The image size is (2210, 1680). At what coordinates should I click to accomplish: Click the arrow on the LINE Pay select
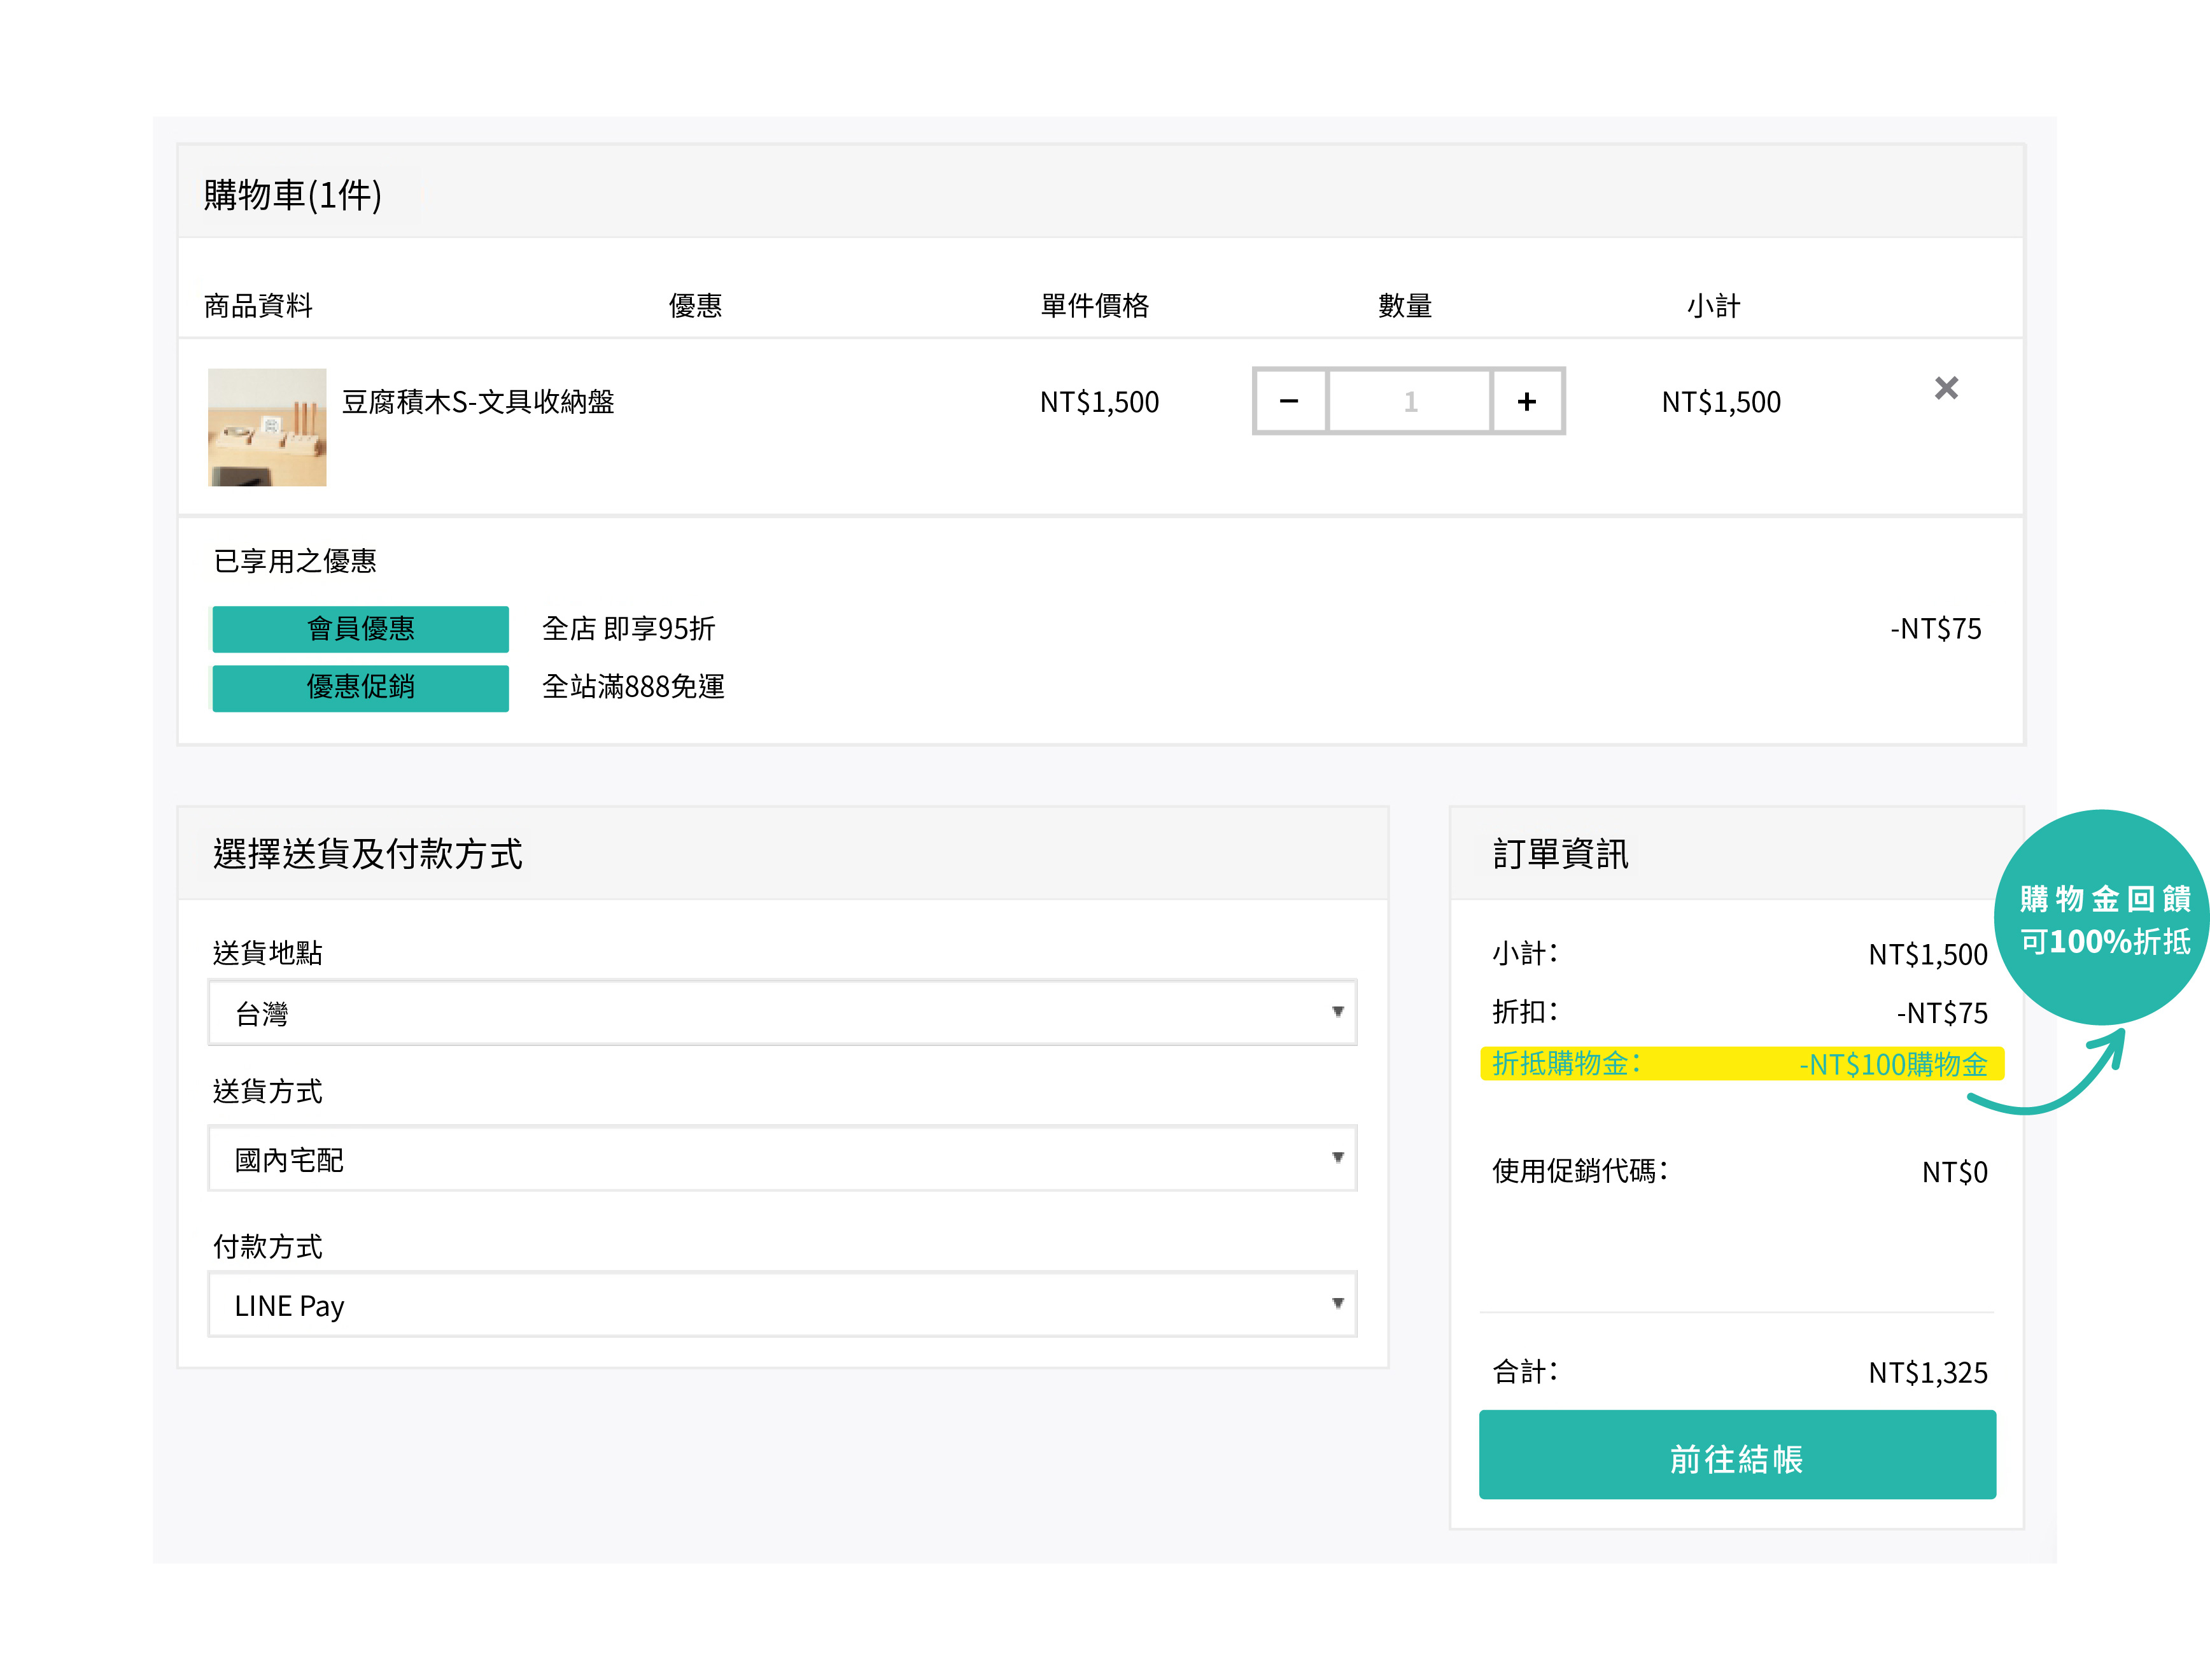pos(1337,1303)
